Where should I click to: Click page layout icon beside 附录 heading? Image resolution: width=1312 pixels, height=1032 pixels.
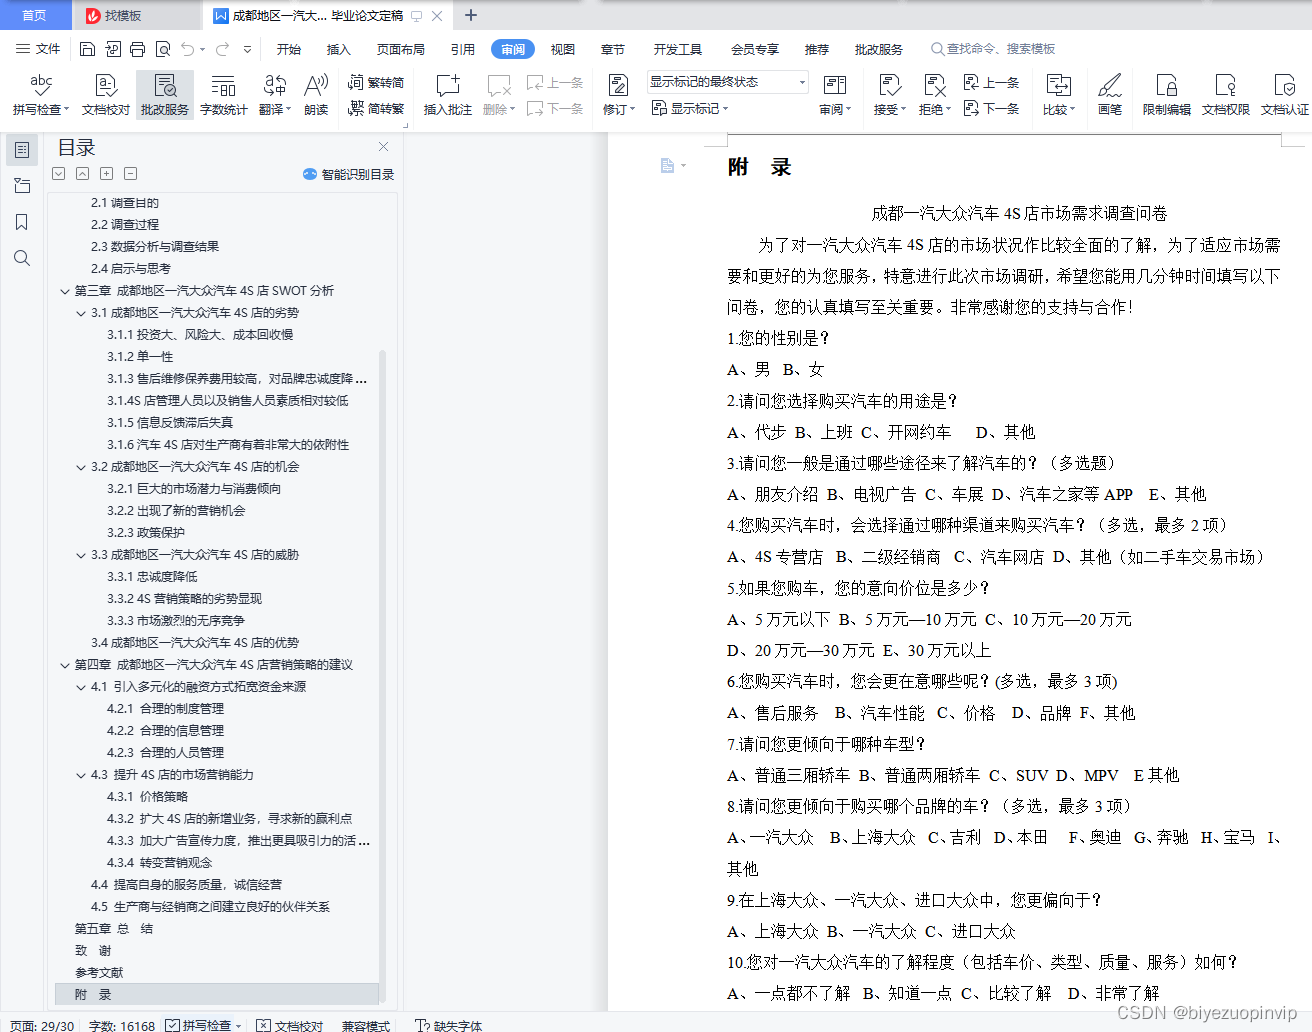point(668,166)
